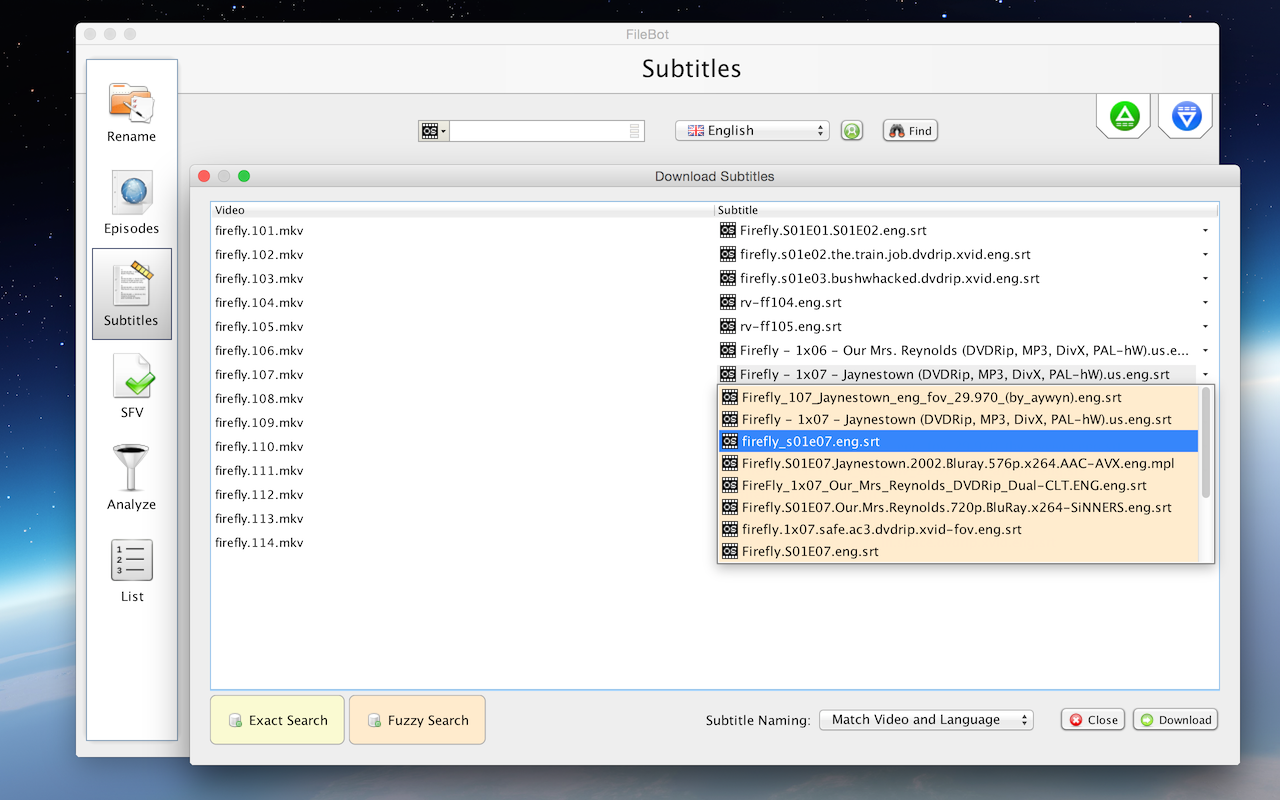Screen dimensions: 1280x800
Task: Choose Firefly.S01E07.Our.Mrs.Reynolds.720p.BluRay option
Action: (x=959, y=507)
